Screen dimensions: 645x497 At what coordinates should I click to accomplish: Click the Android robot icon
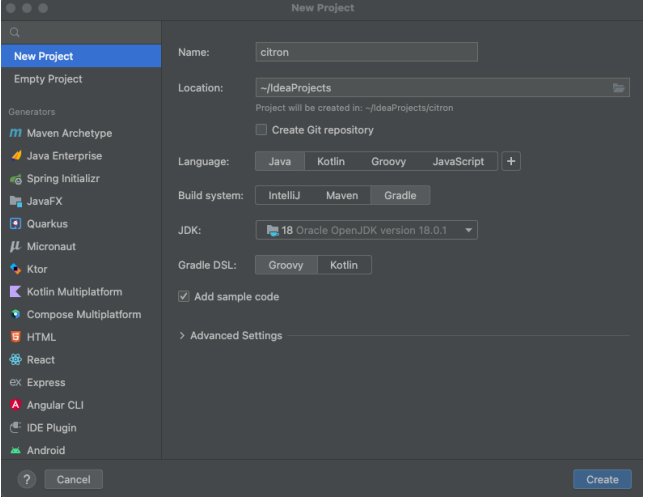[x=16, y=450]
